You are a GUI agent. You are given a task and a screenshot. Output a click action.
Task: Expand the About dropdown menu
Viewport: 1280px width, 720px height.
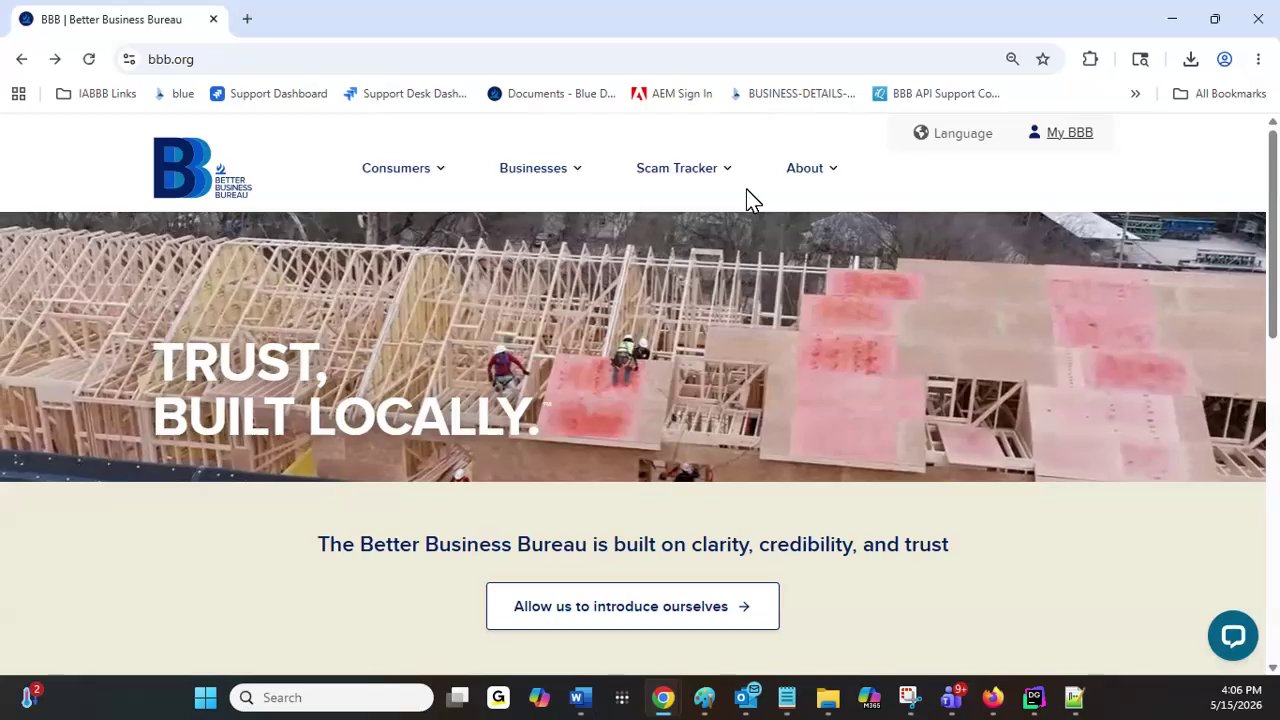(812, 168)
